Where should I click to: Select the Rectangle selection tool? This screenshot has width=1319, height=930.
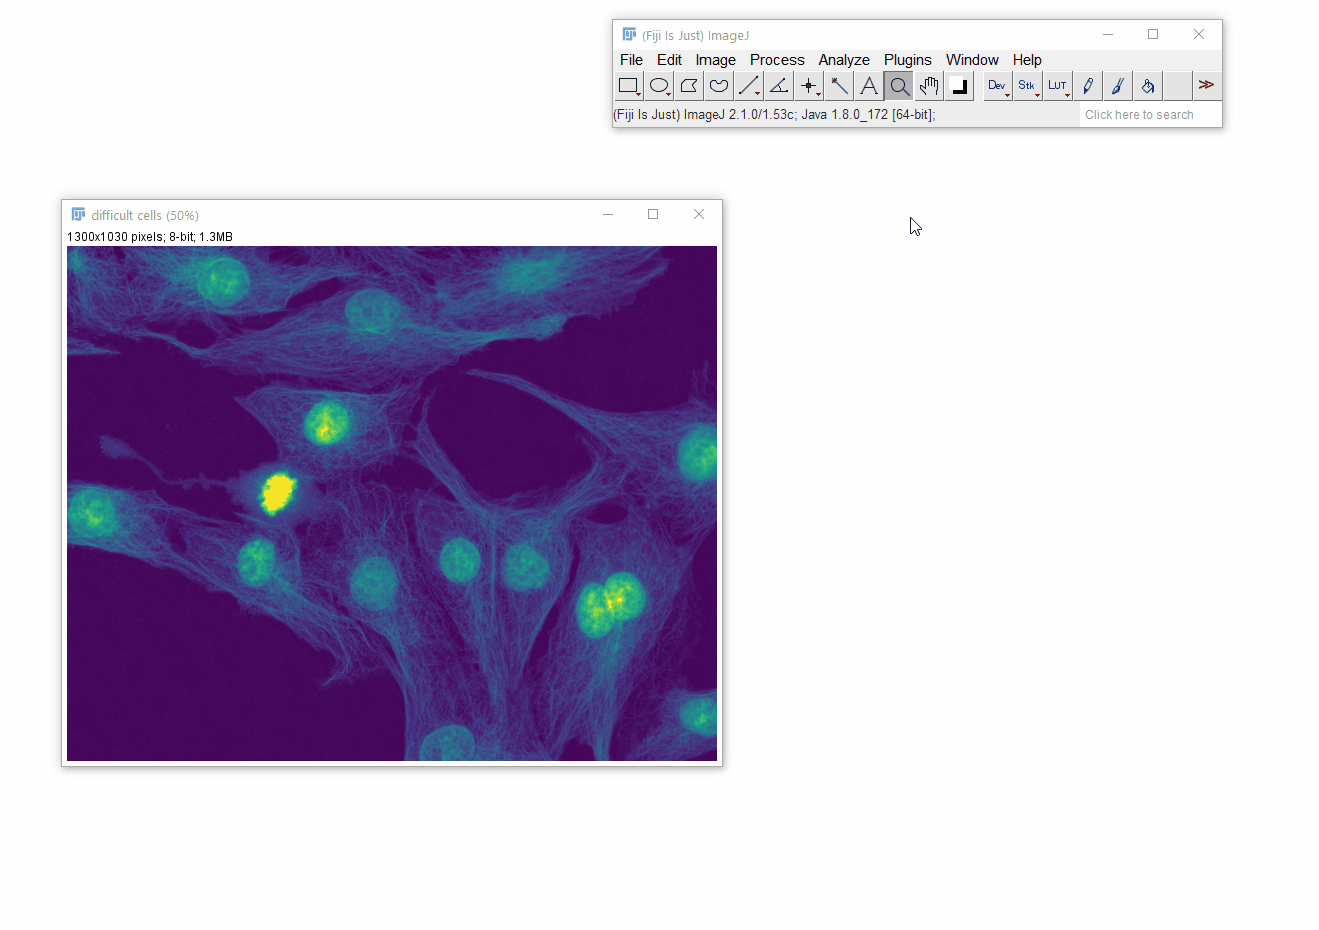click(x=628, y=86)
